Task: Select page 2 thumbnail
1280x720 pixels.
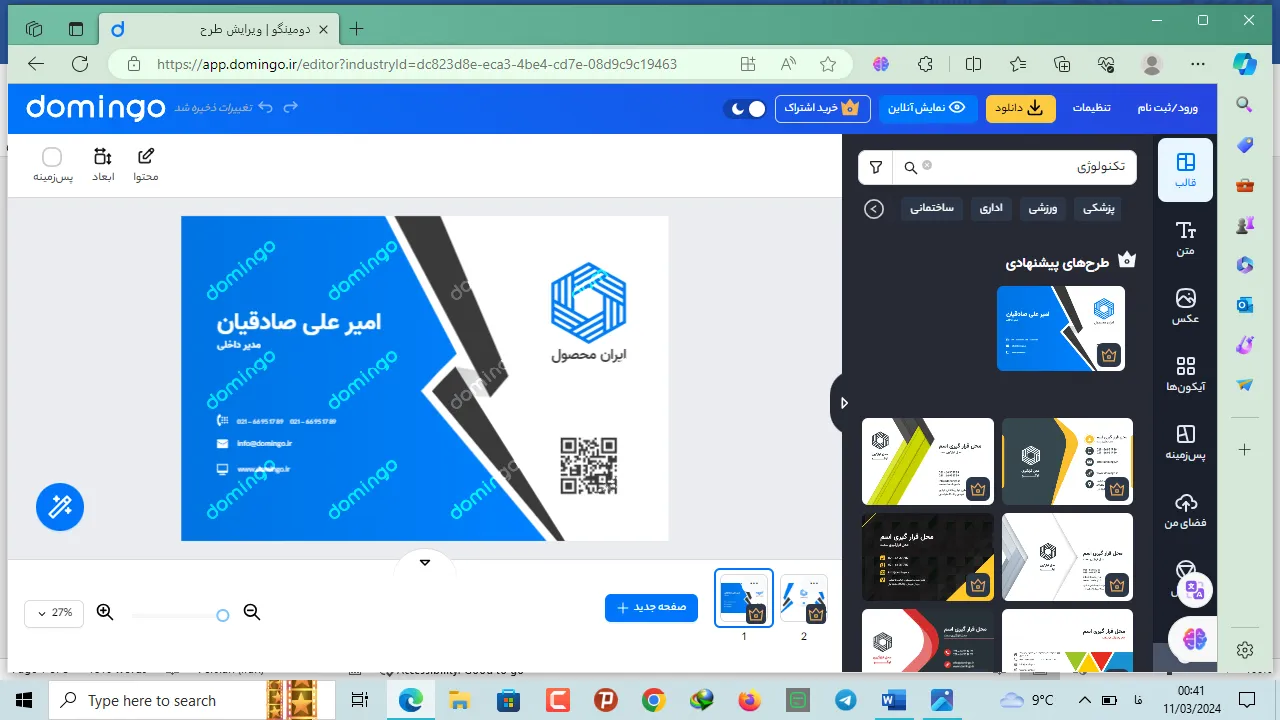Action: point(804,598)
